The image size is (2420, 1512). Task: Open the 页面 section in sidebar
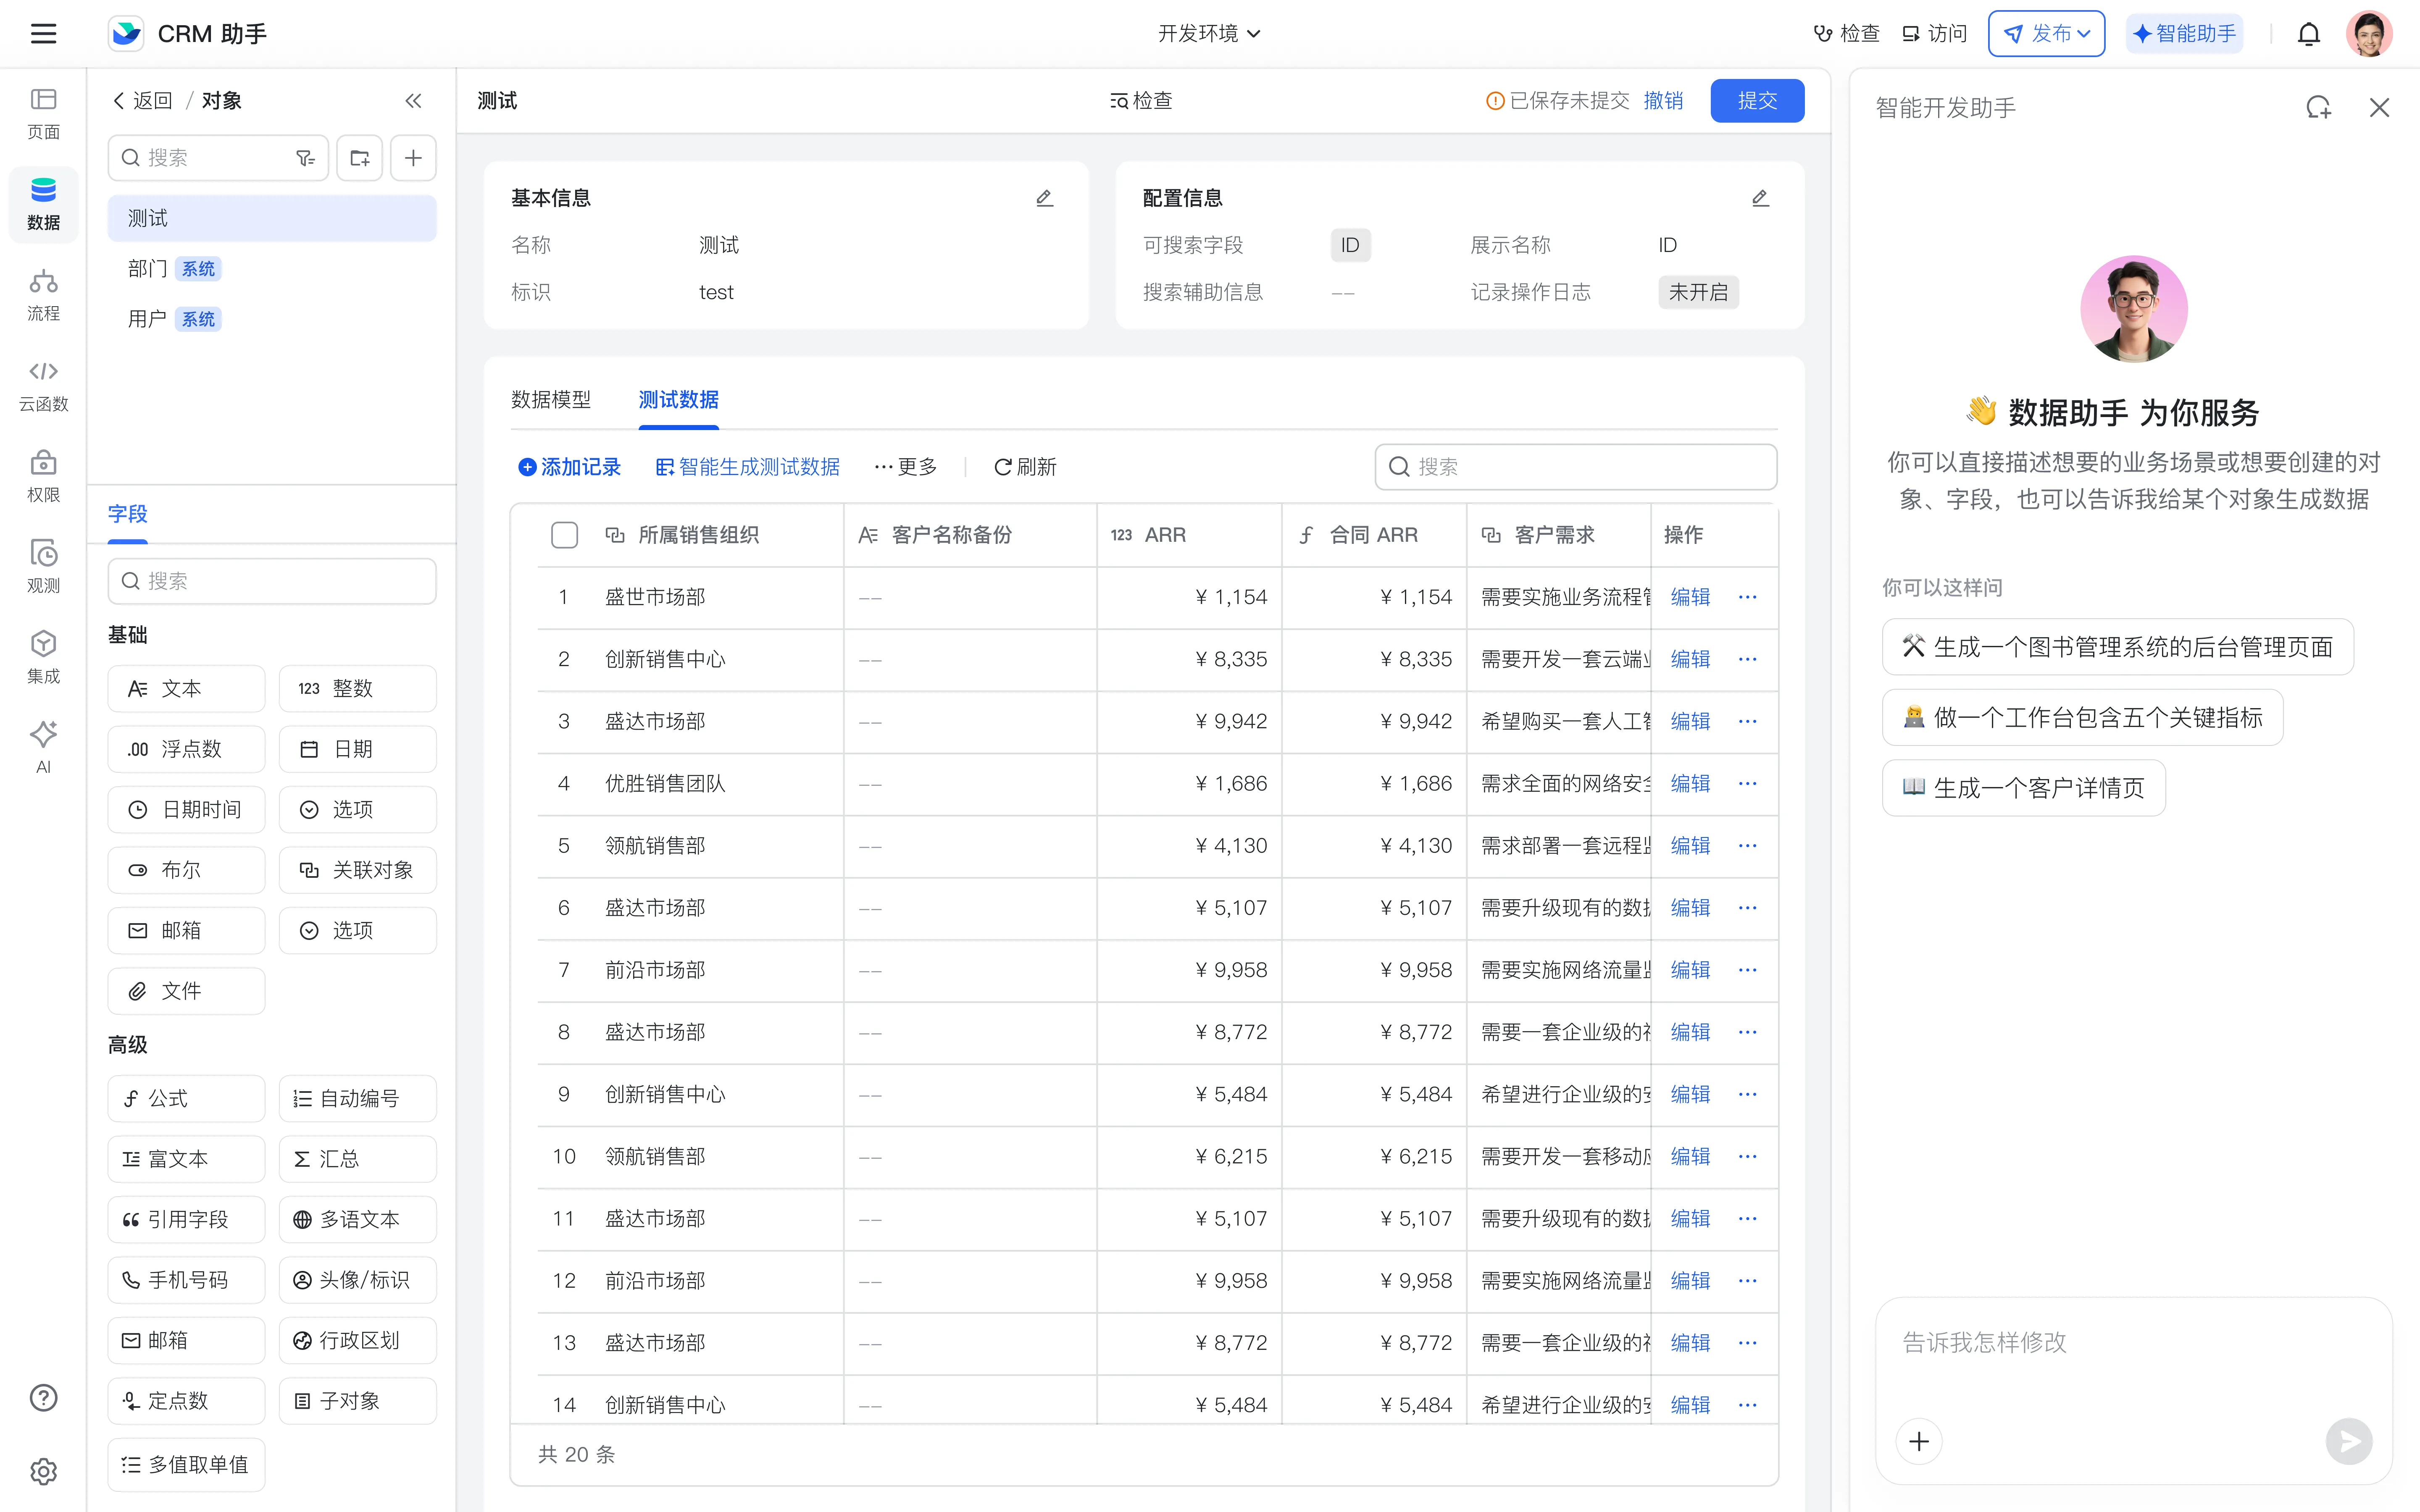(x=43, y=113)
